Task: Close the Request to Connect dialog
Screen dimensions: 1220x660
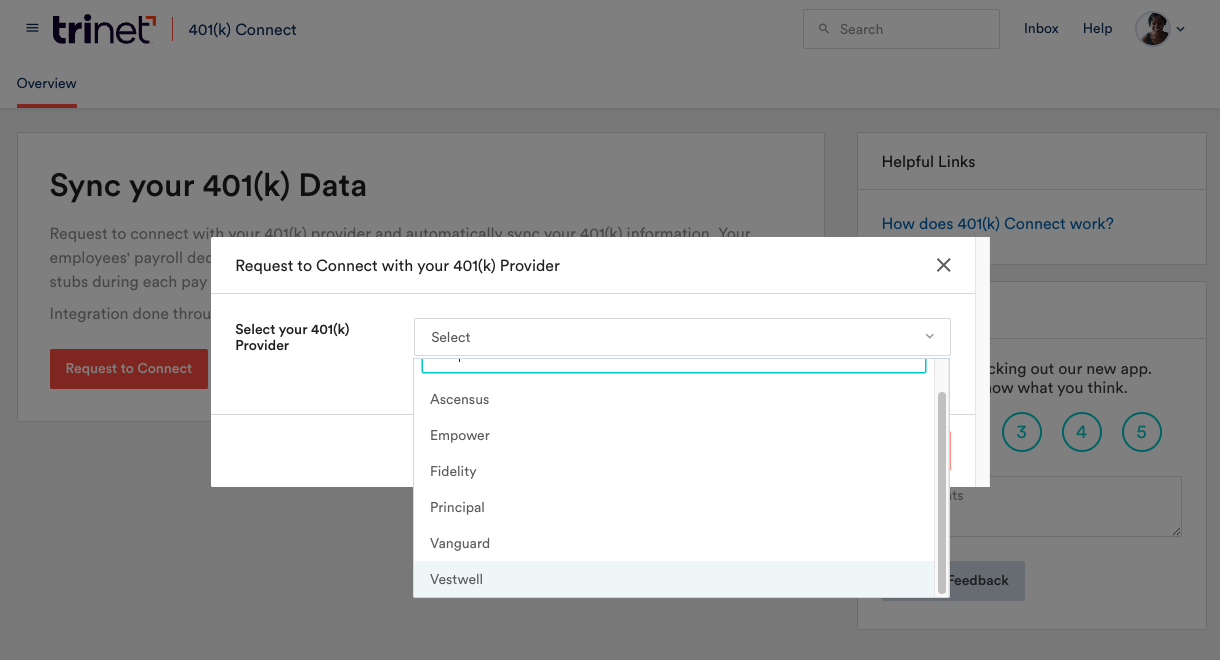Action: click(943, 265)
